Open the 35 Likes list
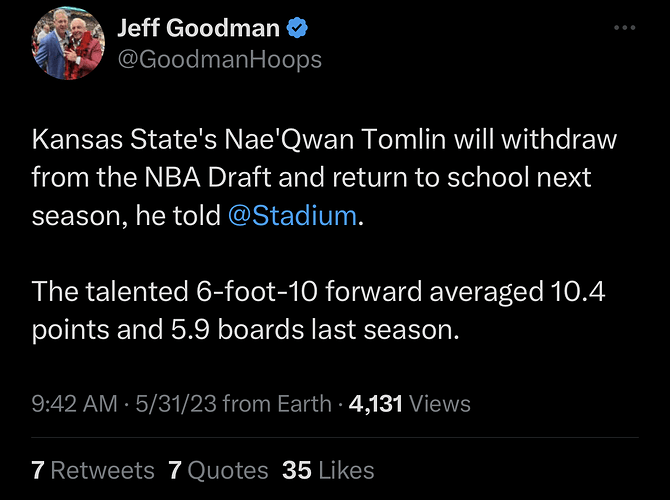Image resolution: width=670 pixels, height=500 pixels. click(x=328, y=470)
